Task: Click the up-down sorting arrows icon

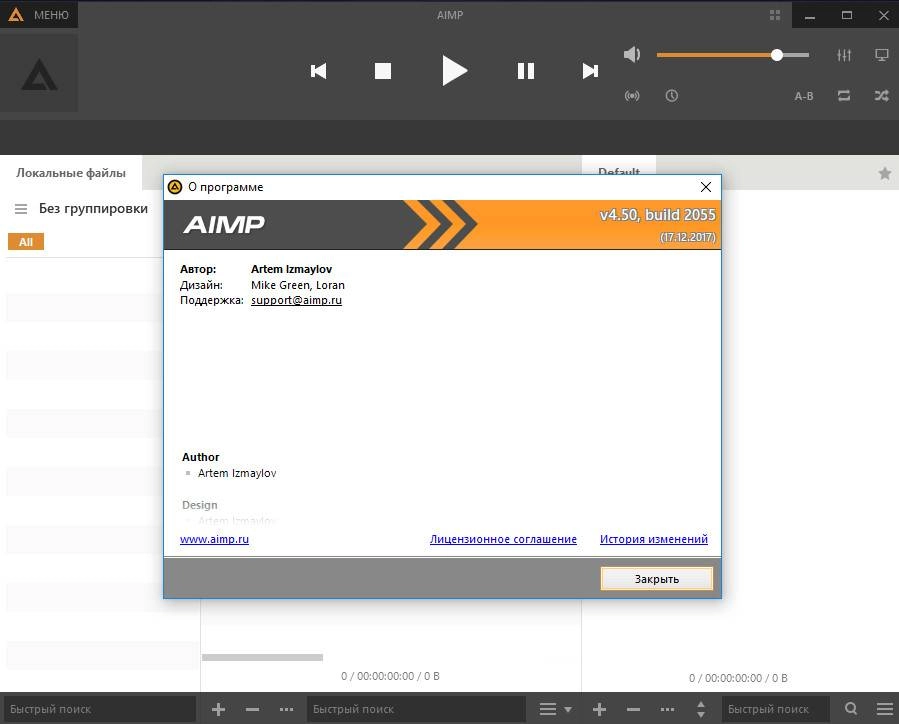Action: point(701,710)
